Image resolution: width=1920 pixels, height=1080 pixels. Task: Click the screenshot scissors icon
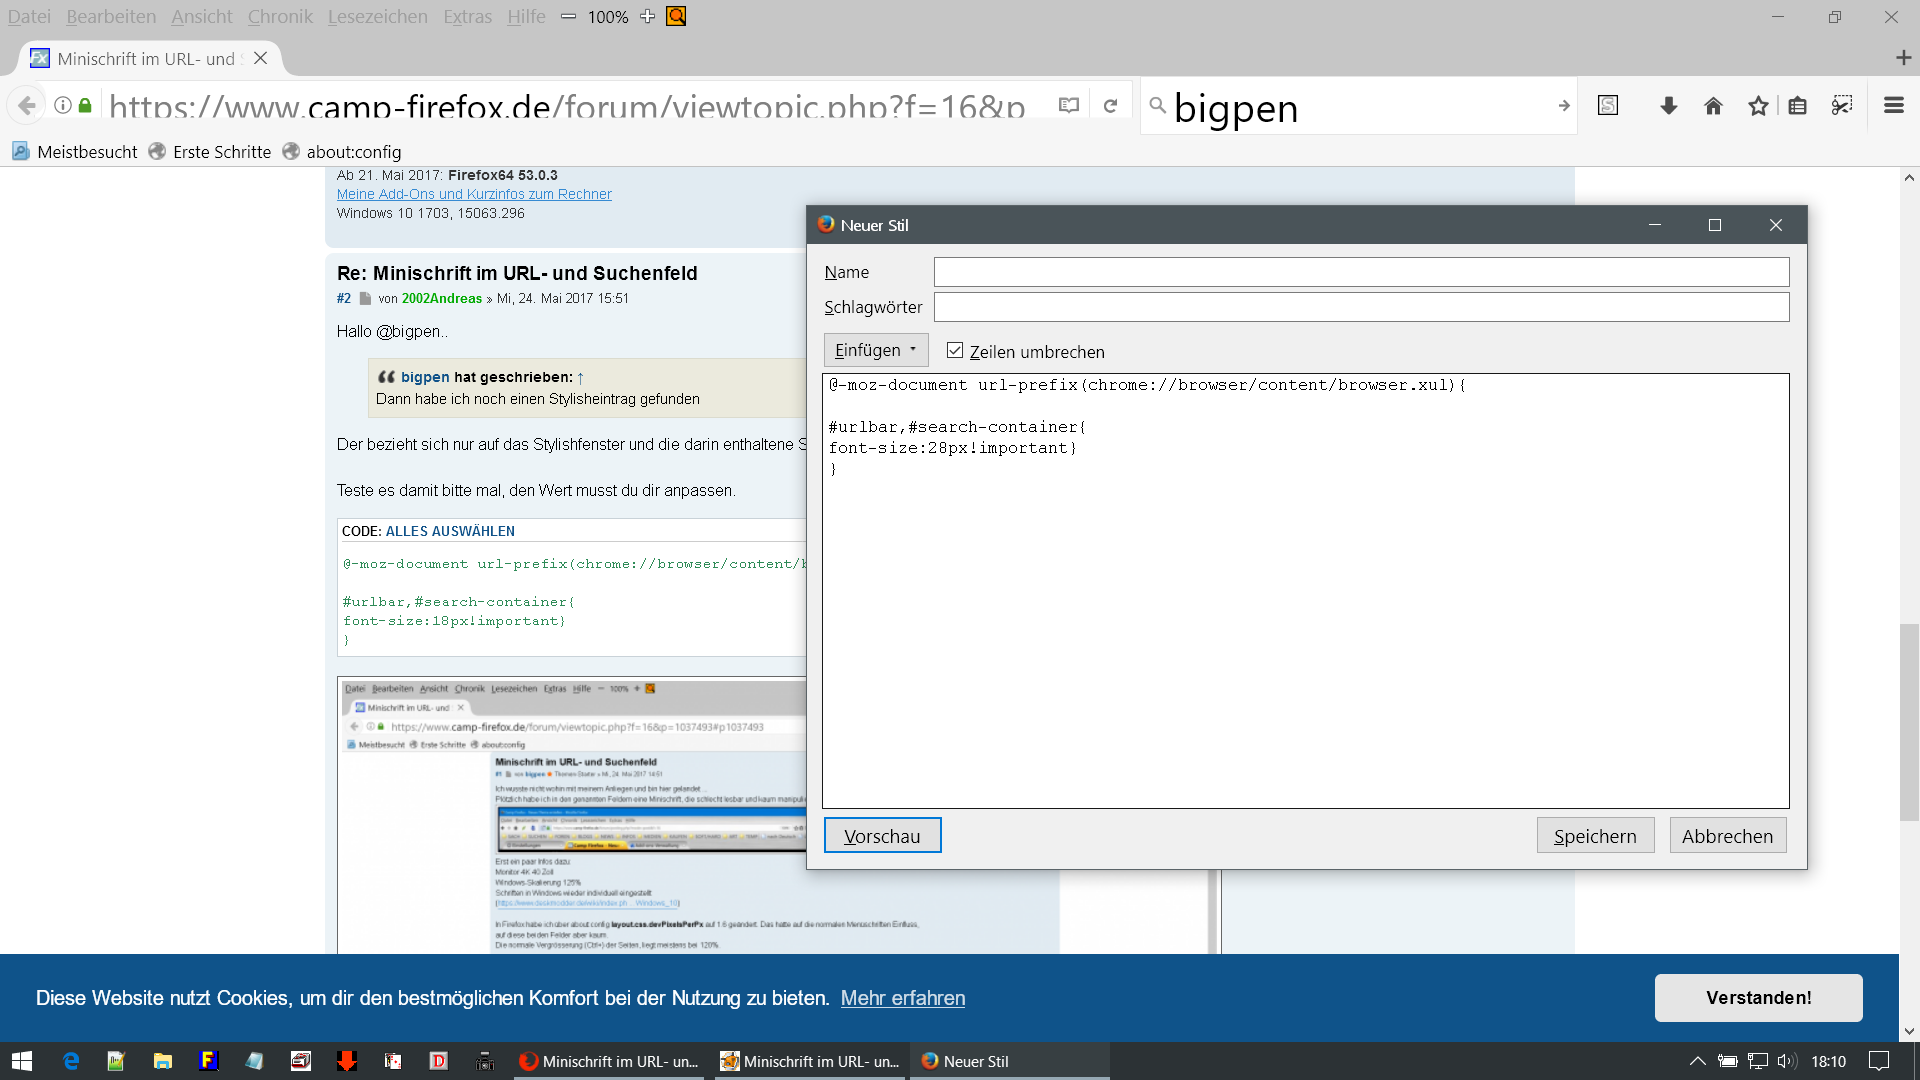pos(1842,105)
